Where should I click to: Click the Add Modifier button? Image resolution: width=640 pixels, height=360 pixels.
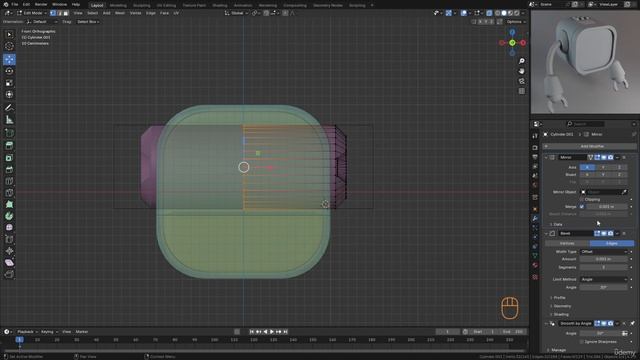(x=590, y=146)
